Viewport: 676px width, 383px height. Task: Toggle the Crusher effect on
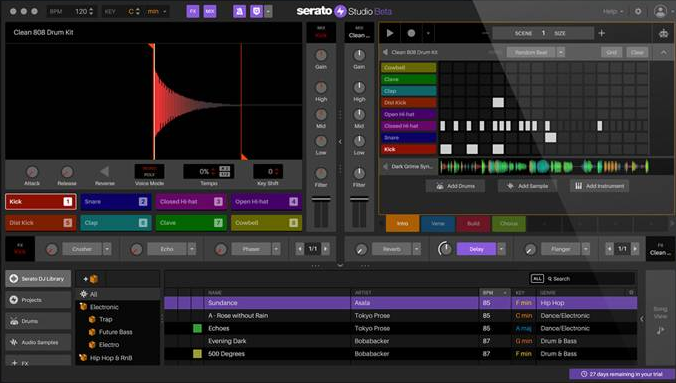[x=82, y=249]
